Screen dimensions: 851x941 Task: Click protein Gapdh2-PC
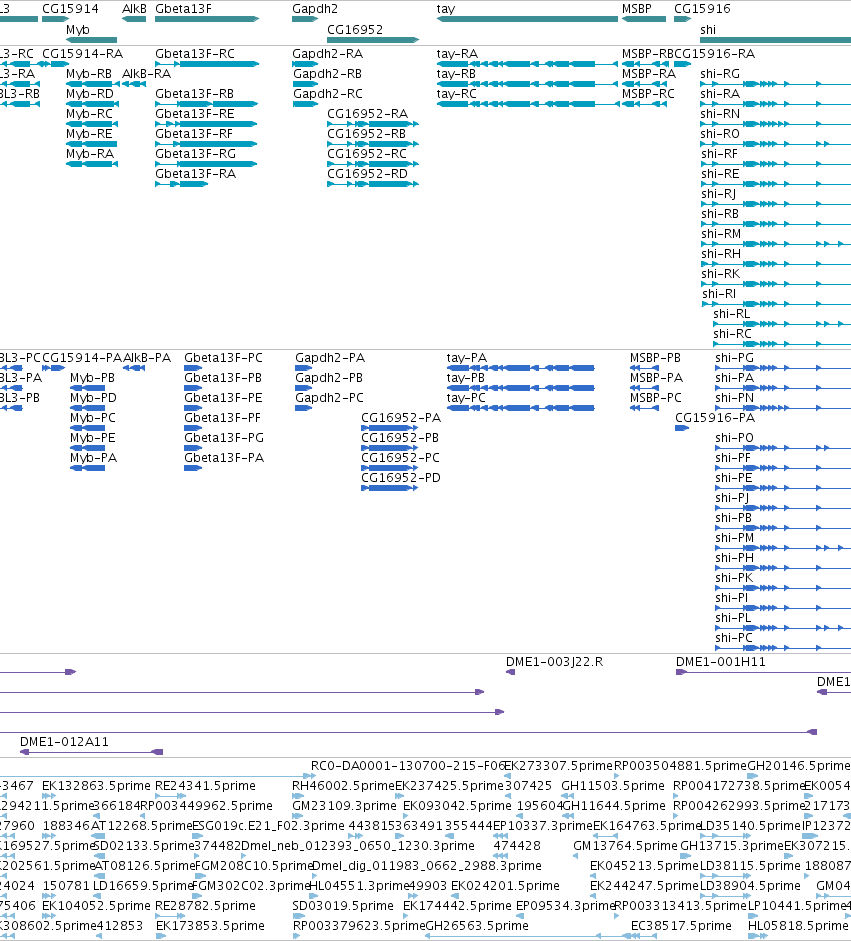(x=329, y=397)
